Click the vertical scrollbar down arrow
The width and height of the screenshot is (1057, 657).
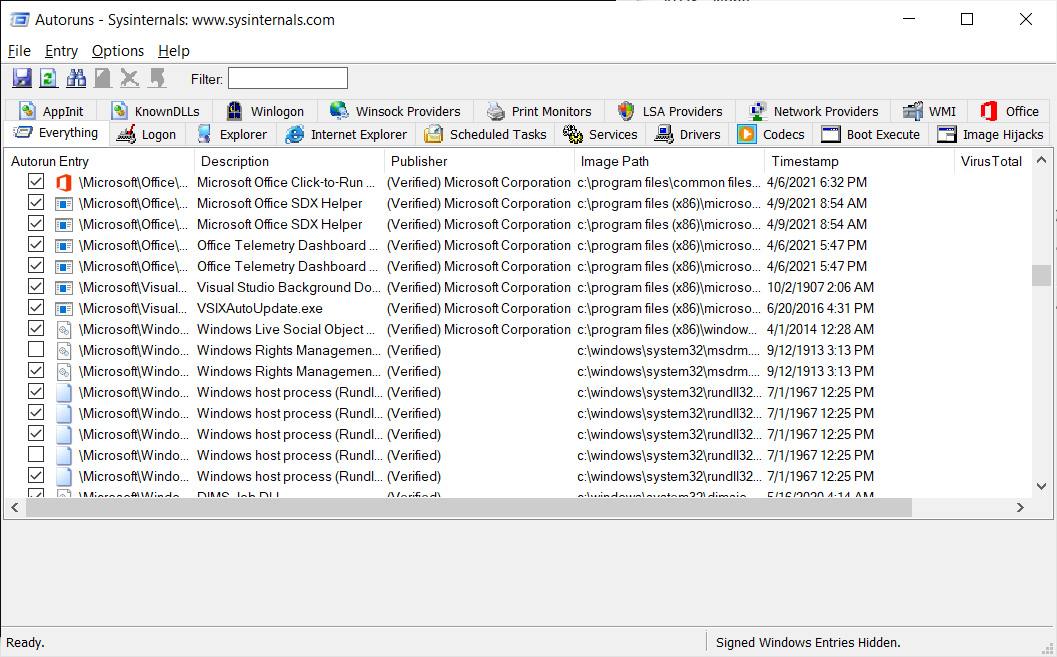coord(1041,487)
